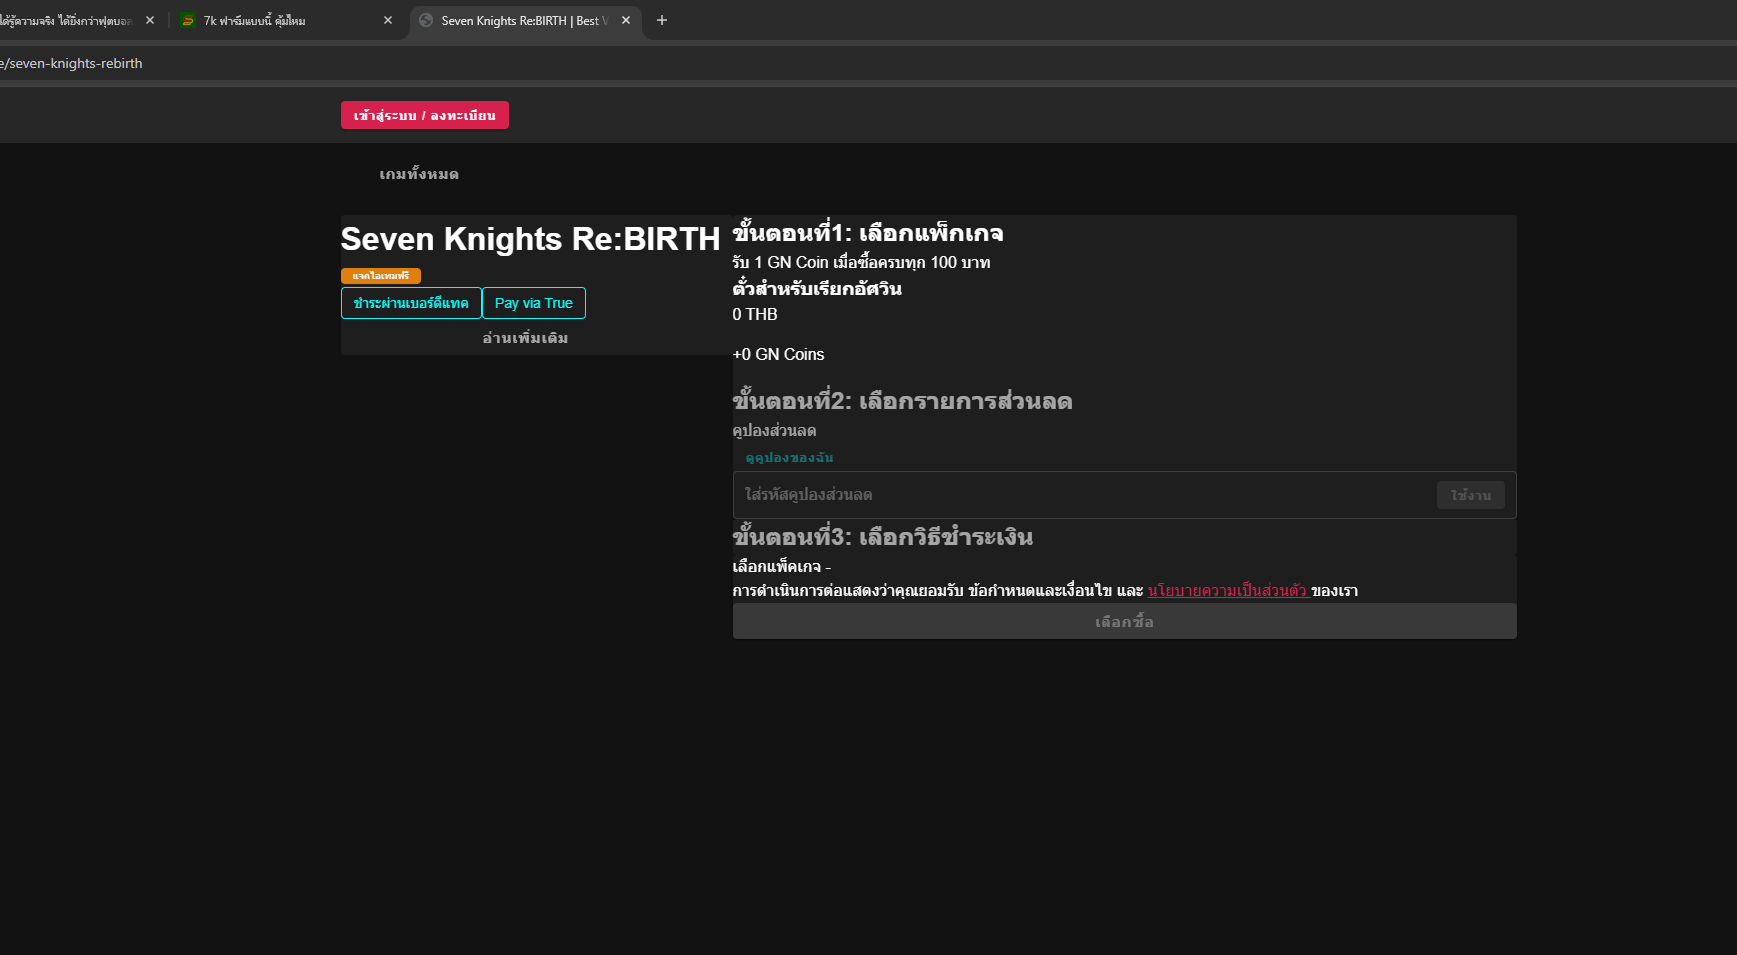Choose the 'Pay via True' button

click(534, 303)
